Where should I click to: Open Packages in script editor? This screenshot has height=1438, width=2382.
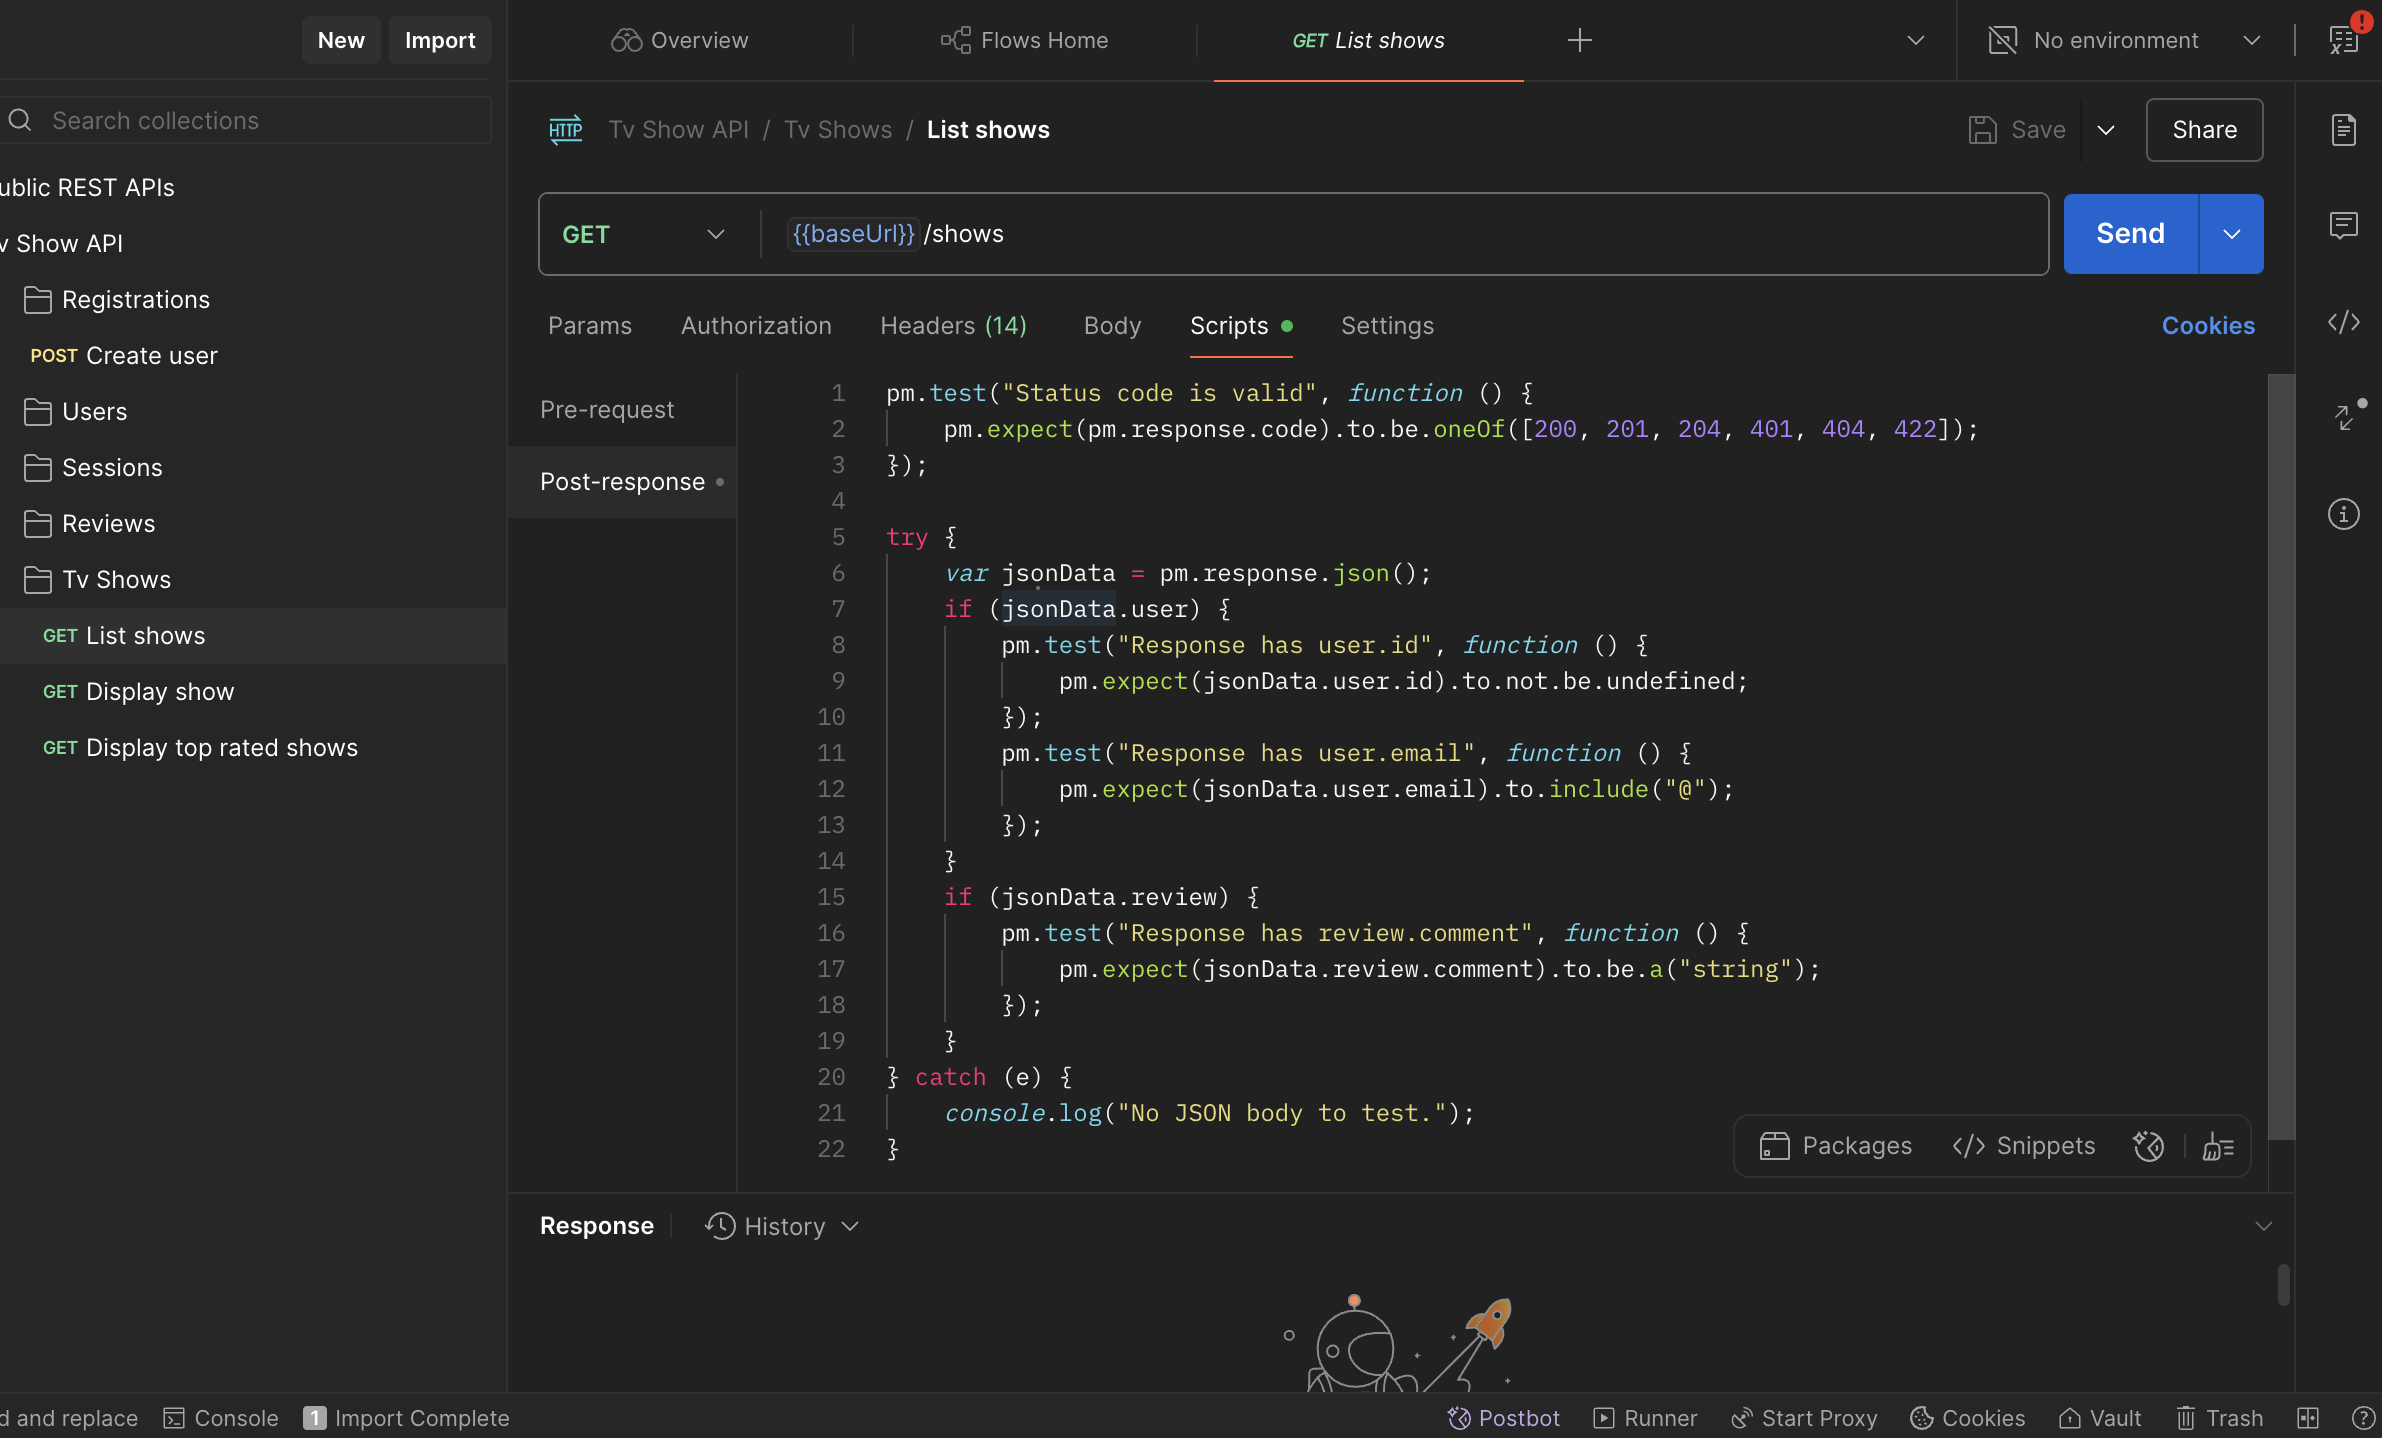(1835, 1146)
